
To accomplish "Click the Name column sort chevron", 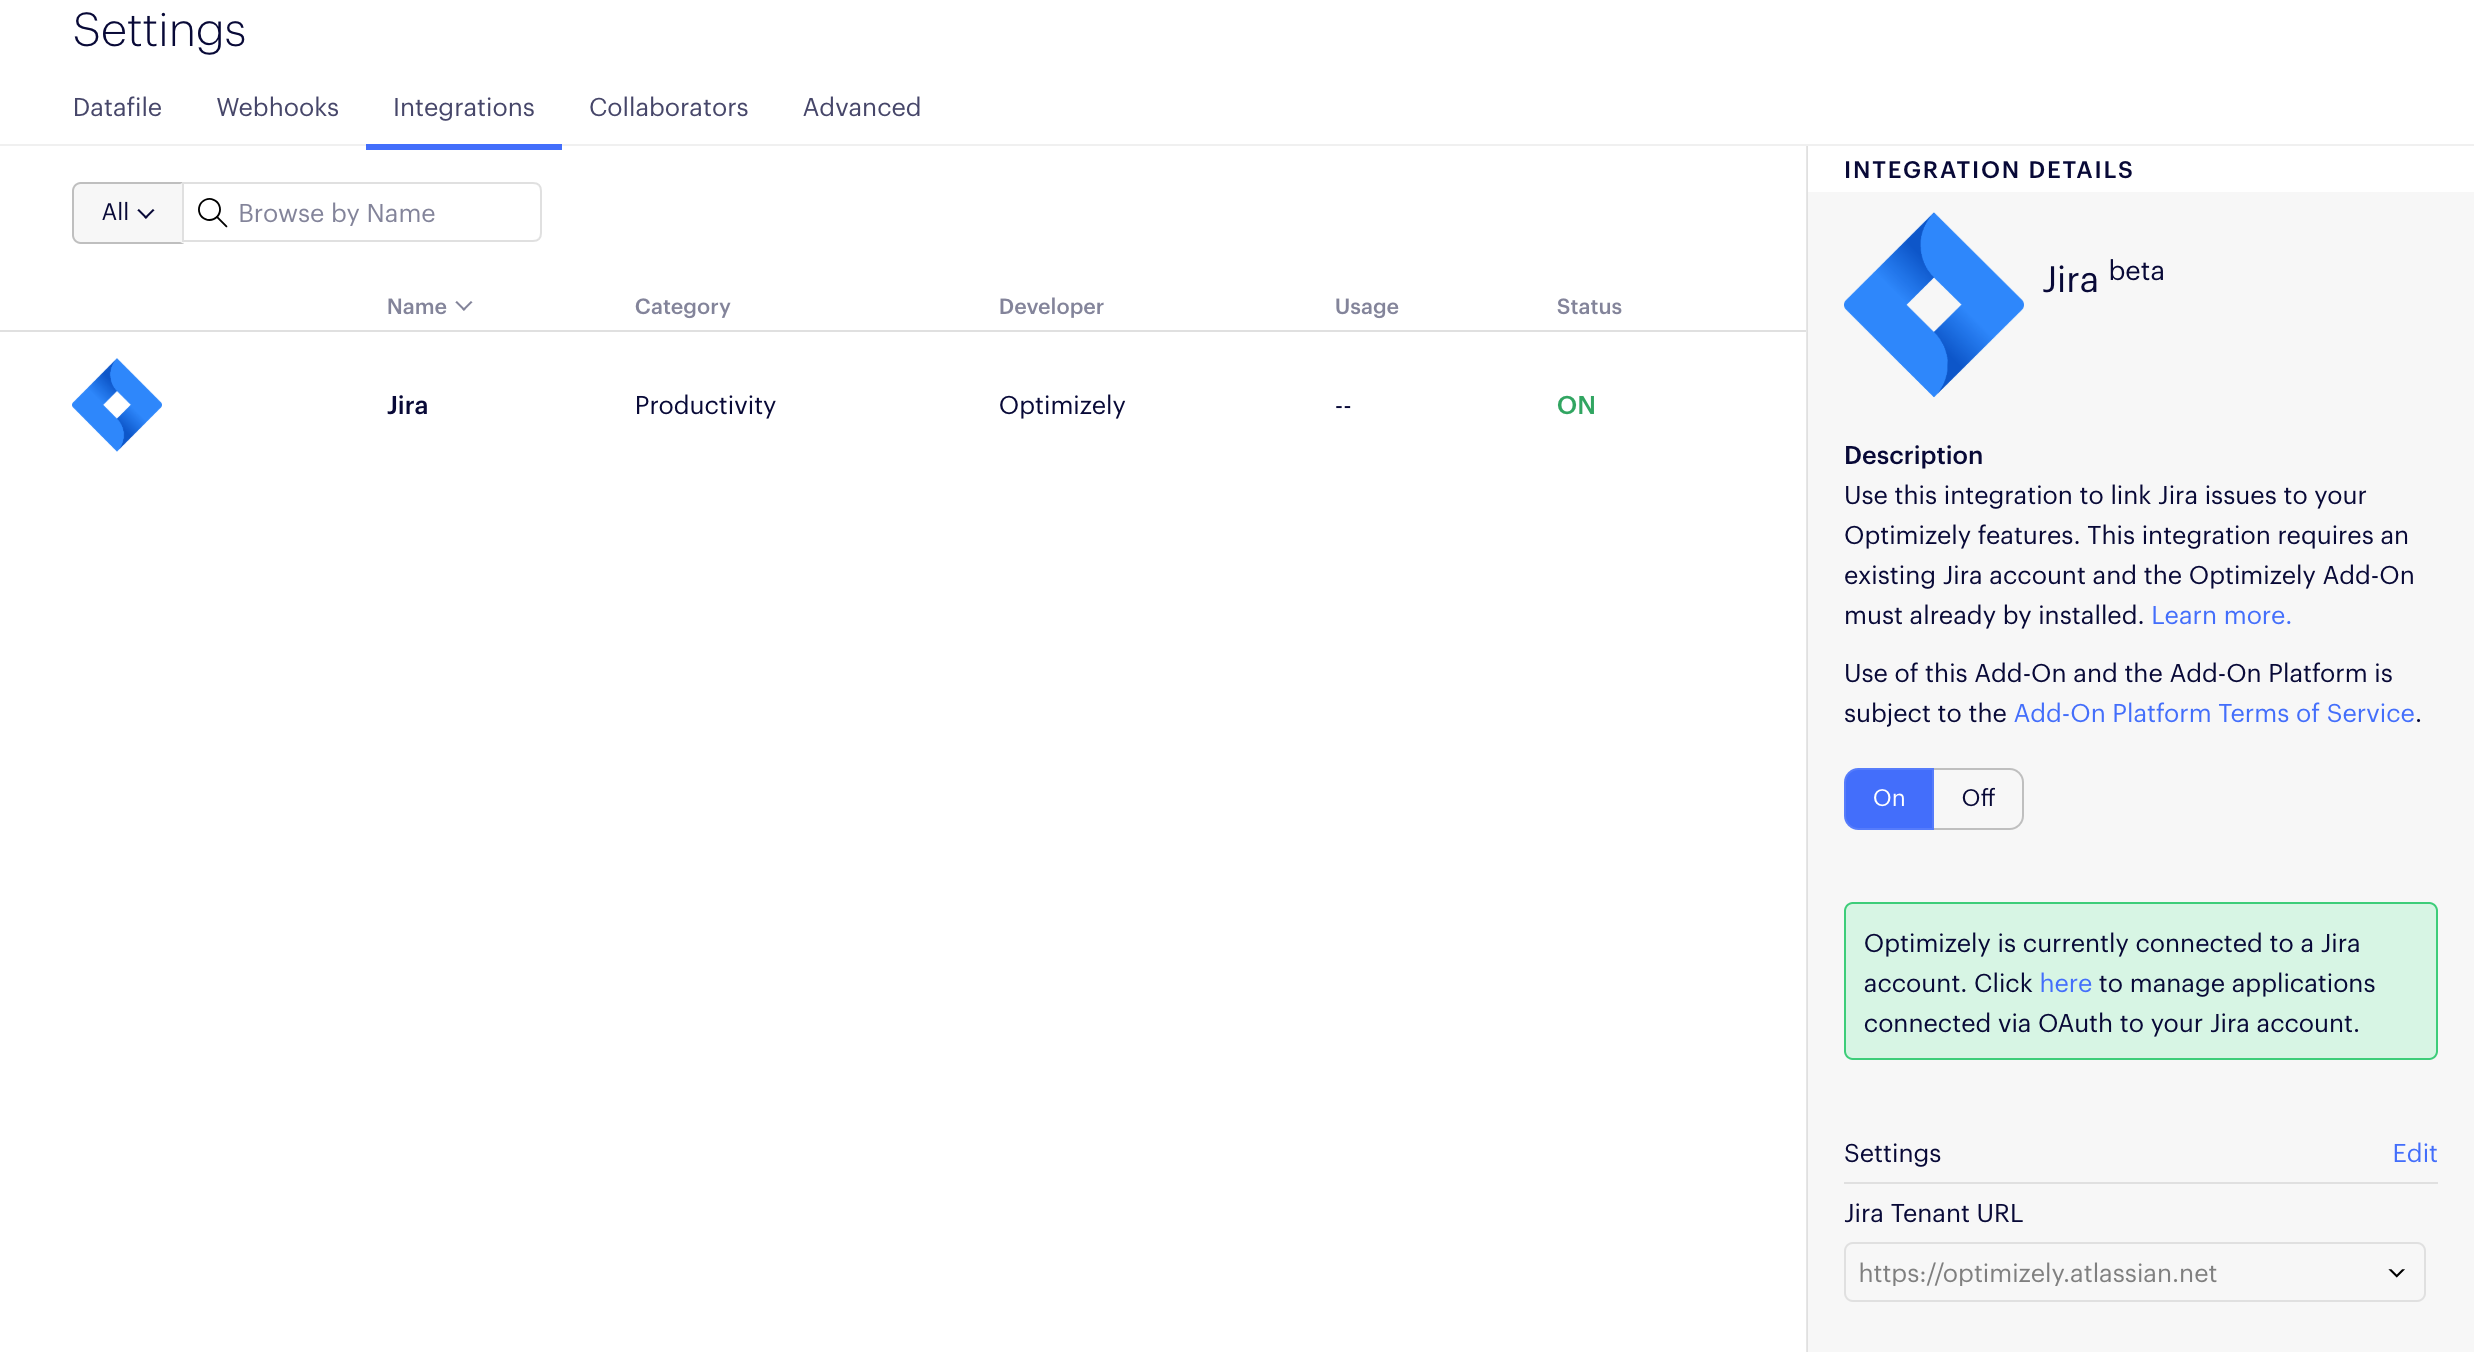I will 464,306.
